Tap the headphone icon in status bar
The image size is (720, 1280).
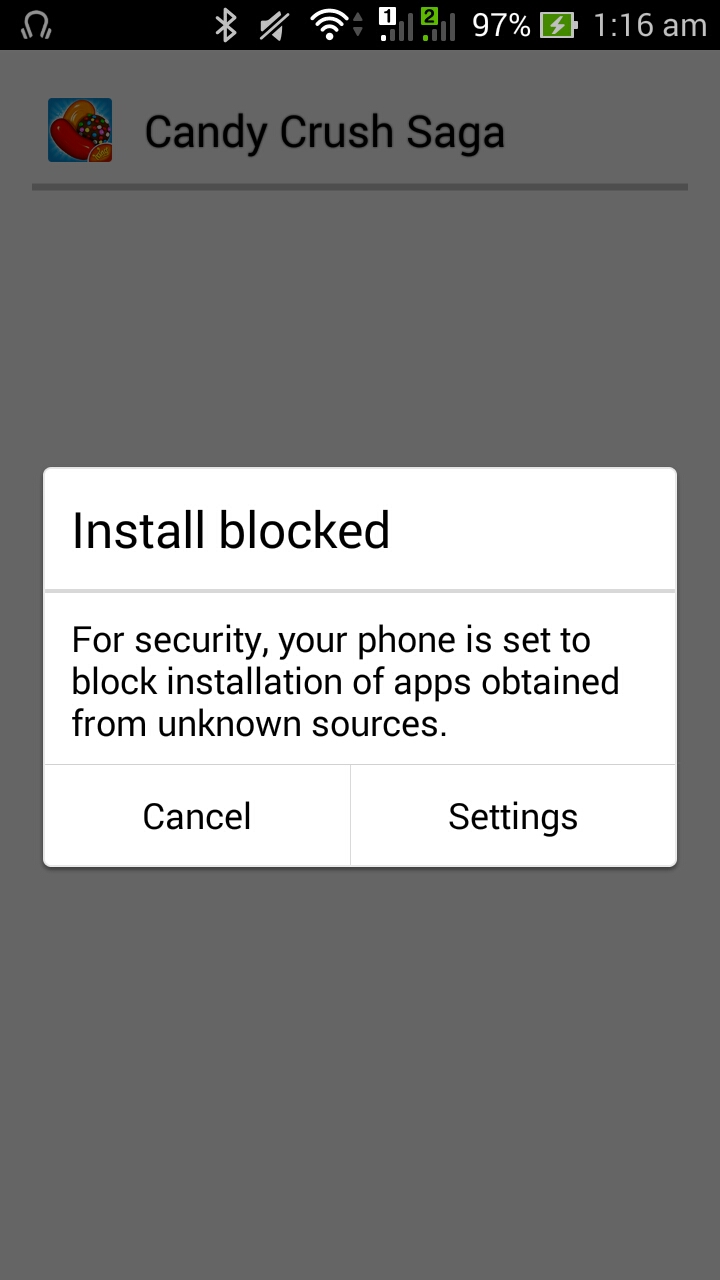coord(36,25)
